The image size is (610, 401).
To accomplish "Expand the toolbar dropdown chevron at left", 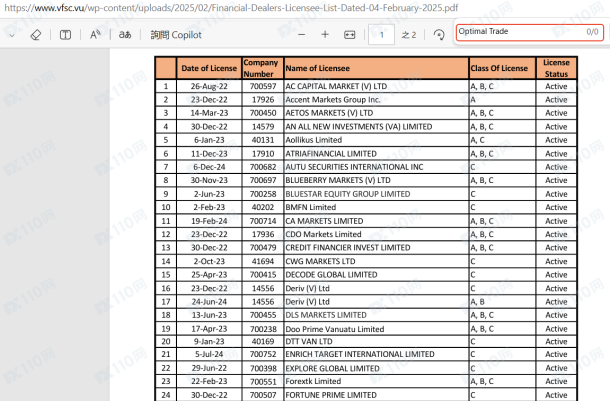I will coord(12,35).
